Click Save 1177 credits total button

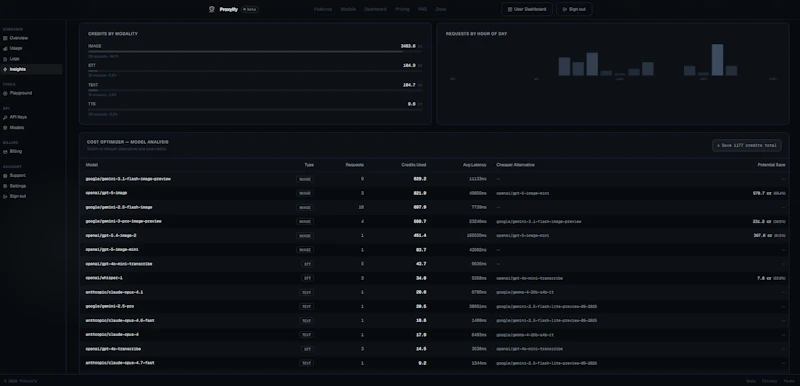(x=746, y=146)
